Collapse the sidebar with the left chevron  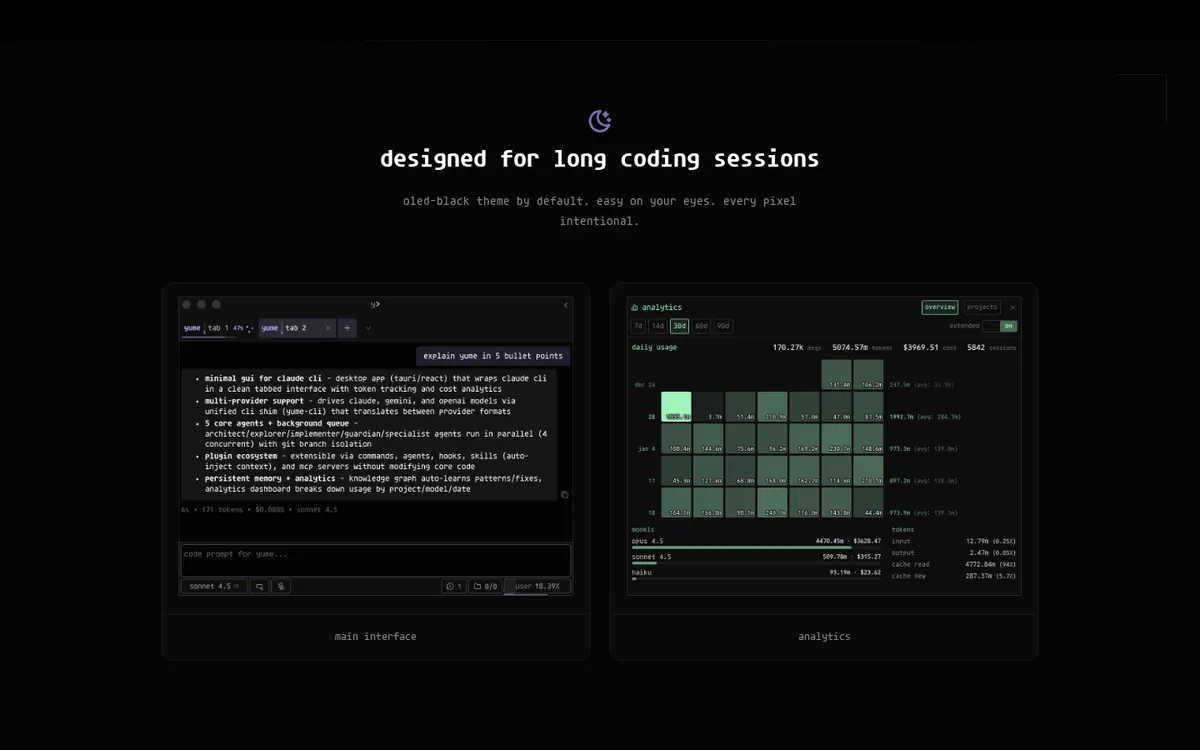pyautogui.click(x=566, y=305)
